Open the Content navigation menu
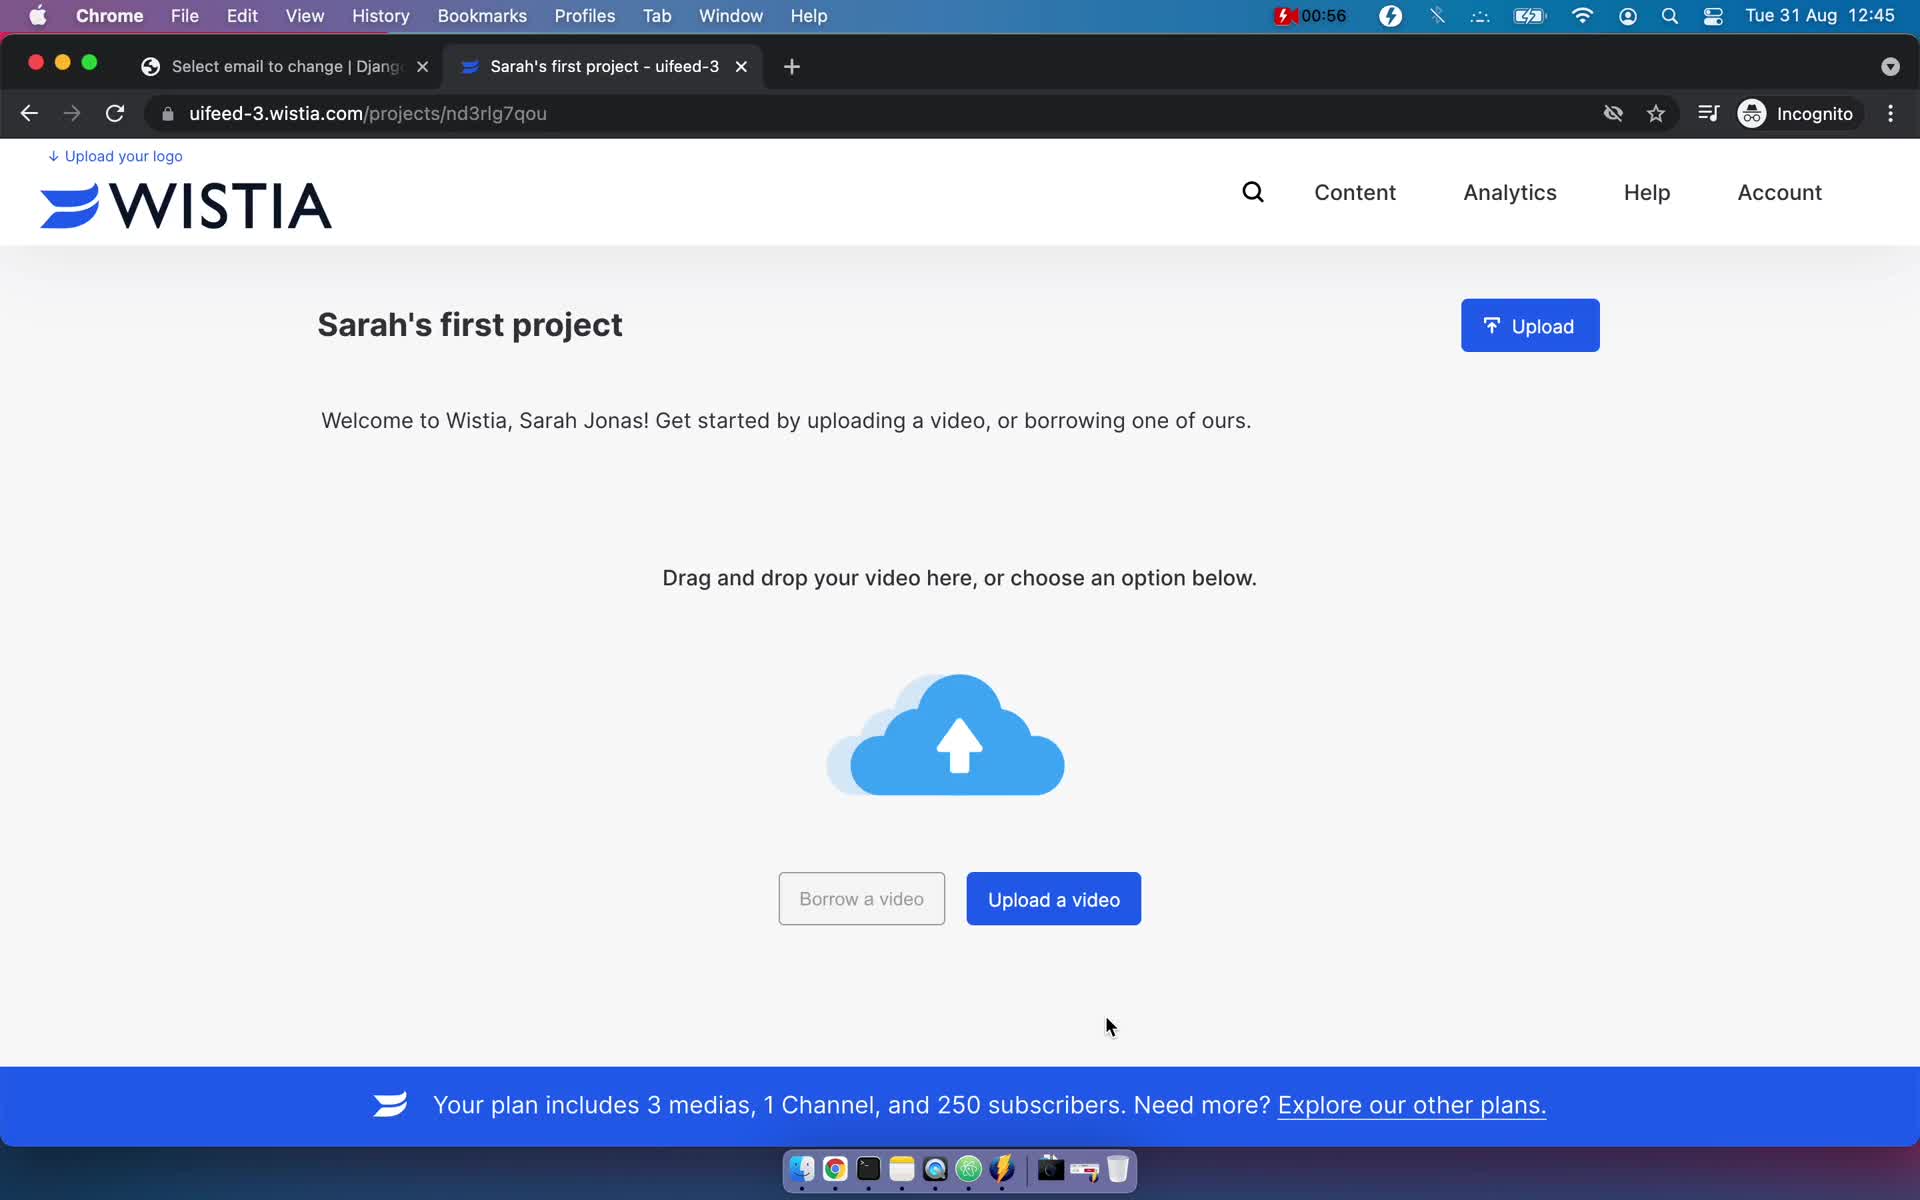This screenshot has width=1920, height=1200. pos(1355,192)
